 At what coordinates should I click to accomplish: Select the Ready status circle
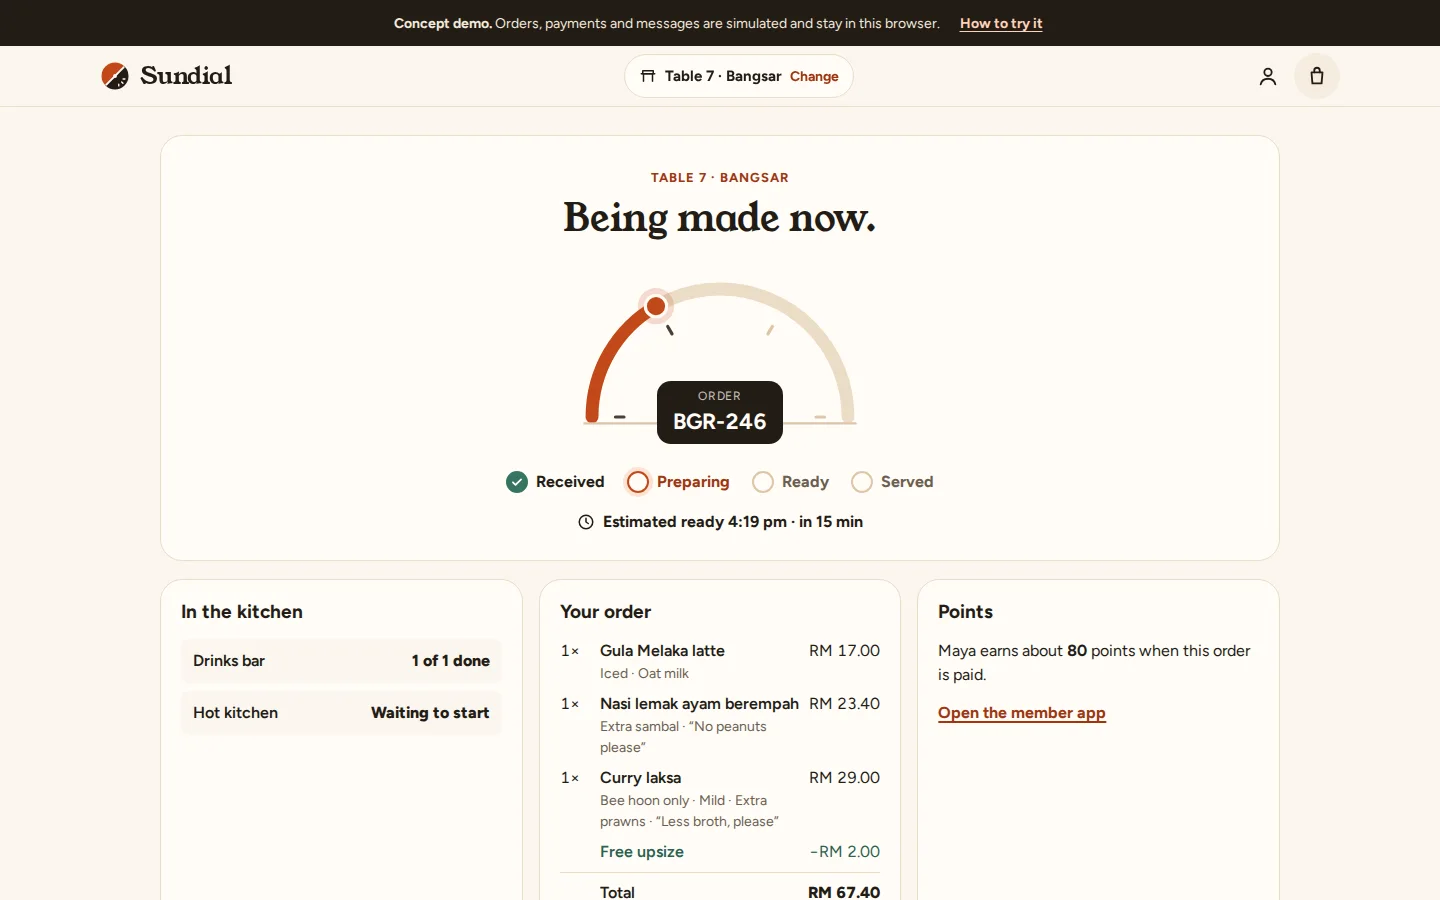pyautogui.click(x=763, y=482)
